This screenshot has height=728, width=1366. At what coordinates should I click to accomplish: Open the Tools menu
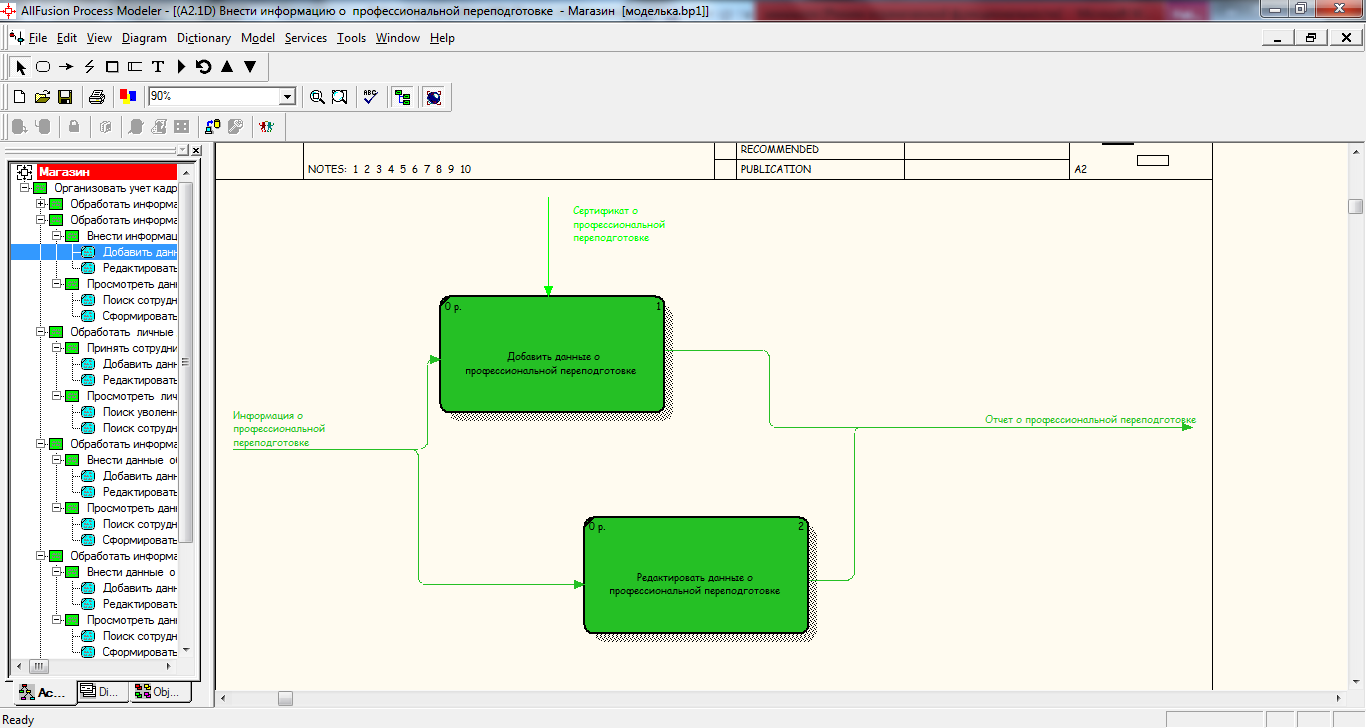[x=351, y=38]
